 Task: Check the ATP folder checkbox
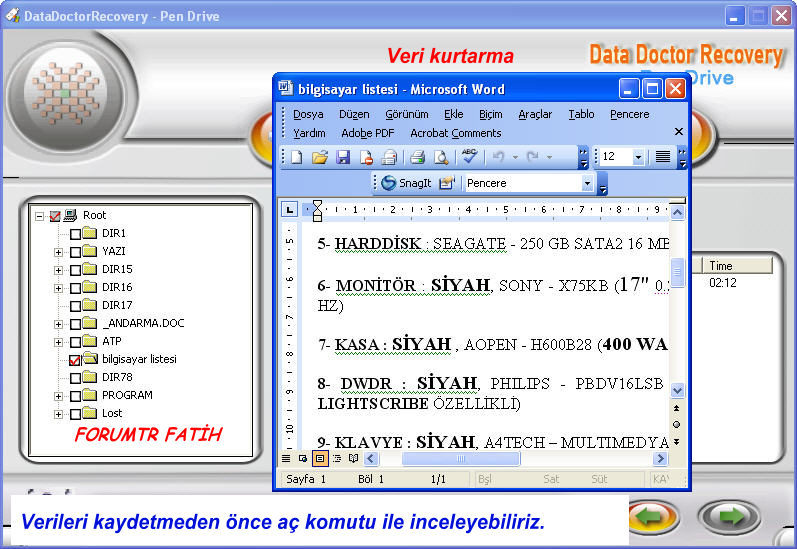coord(75,342)
